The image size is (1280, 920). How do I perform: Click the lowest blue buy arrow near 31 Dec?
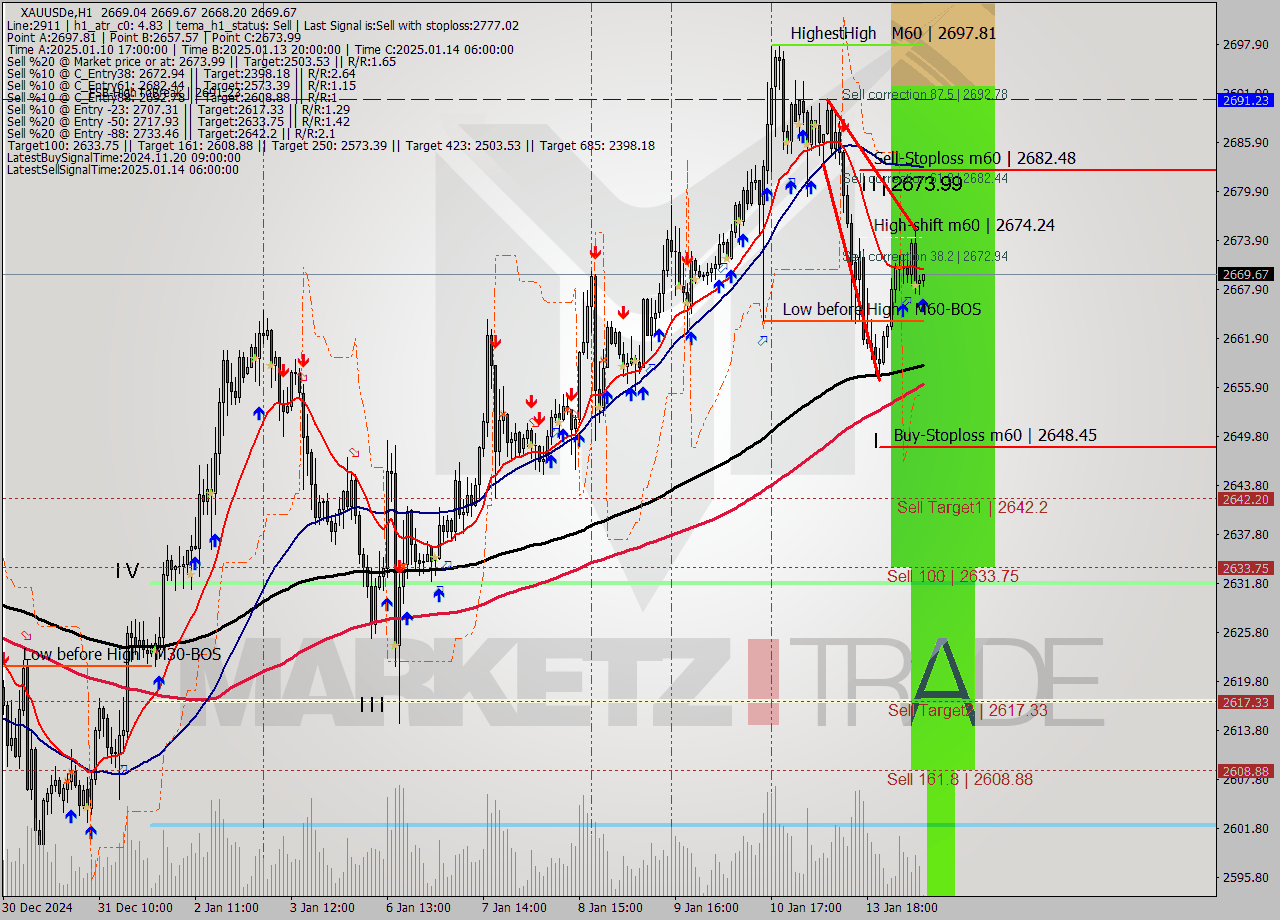tap(91, 831)
